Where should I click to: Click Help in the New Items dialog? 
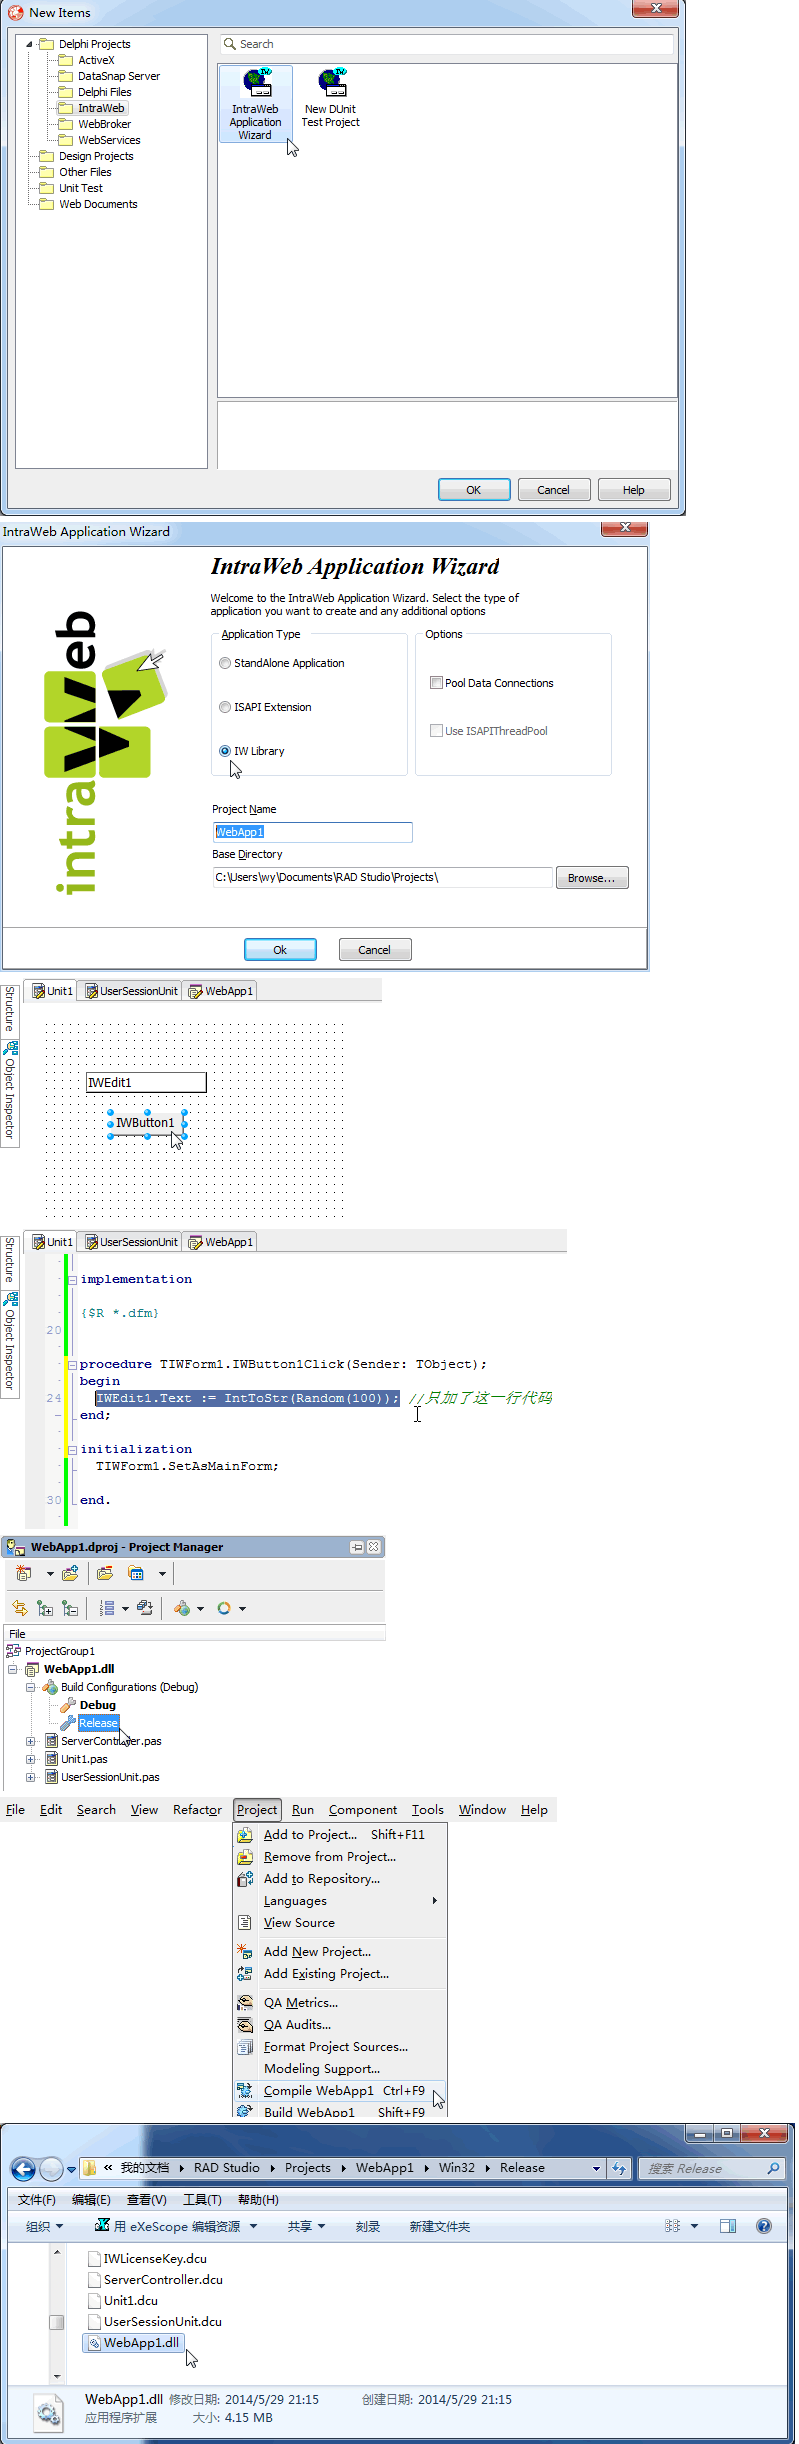634,490
